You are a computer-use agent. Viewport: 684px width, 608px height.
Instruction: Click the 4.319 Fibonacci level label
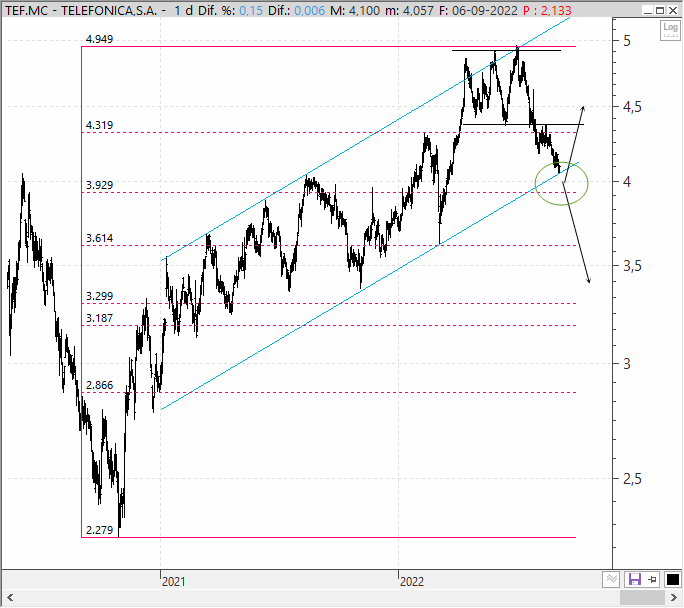tap(99, 125)
